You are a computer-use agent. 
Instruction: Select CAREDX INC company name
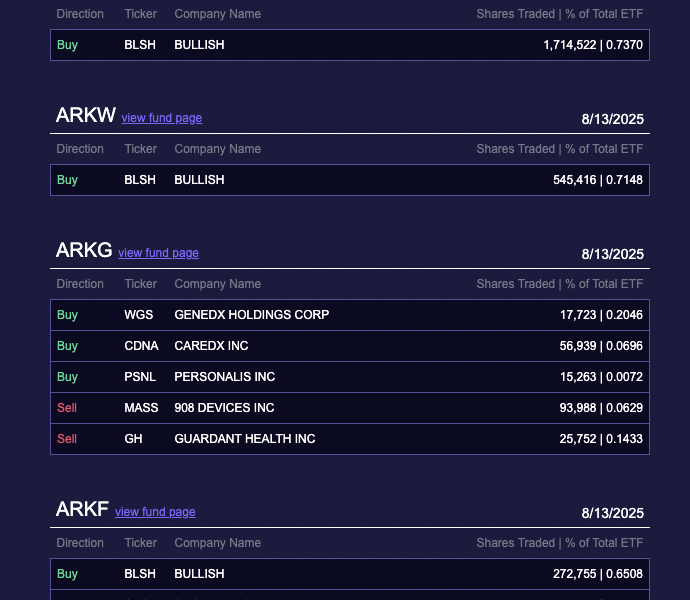(211, 346)
